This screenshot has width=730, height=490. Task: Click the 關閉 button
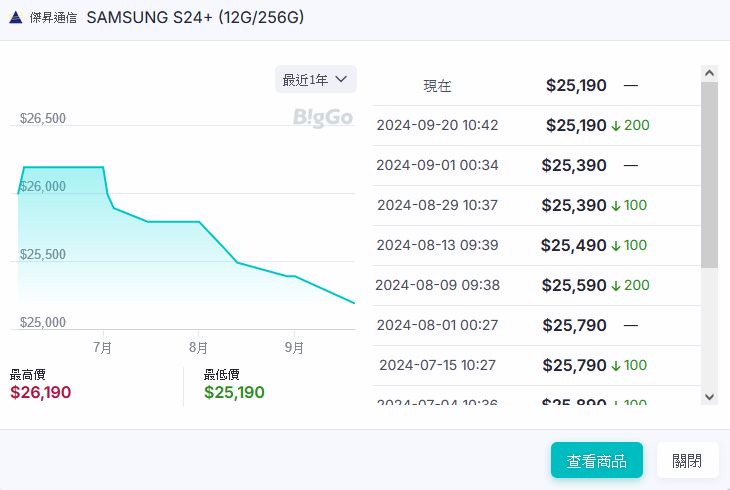pyautogui.click(x=687, y=461)
